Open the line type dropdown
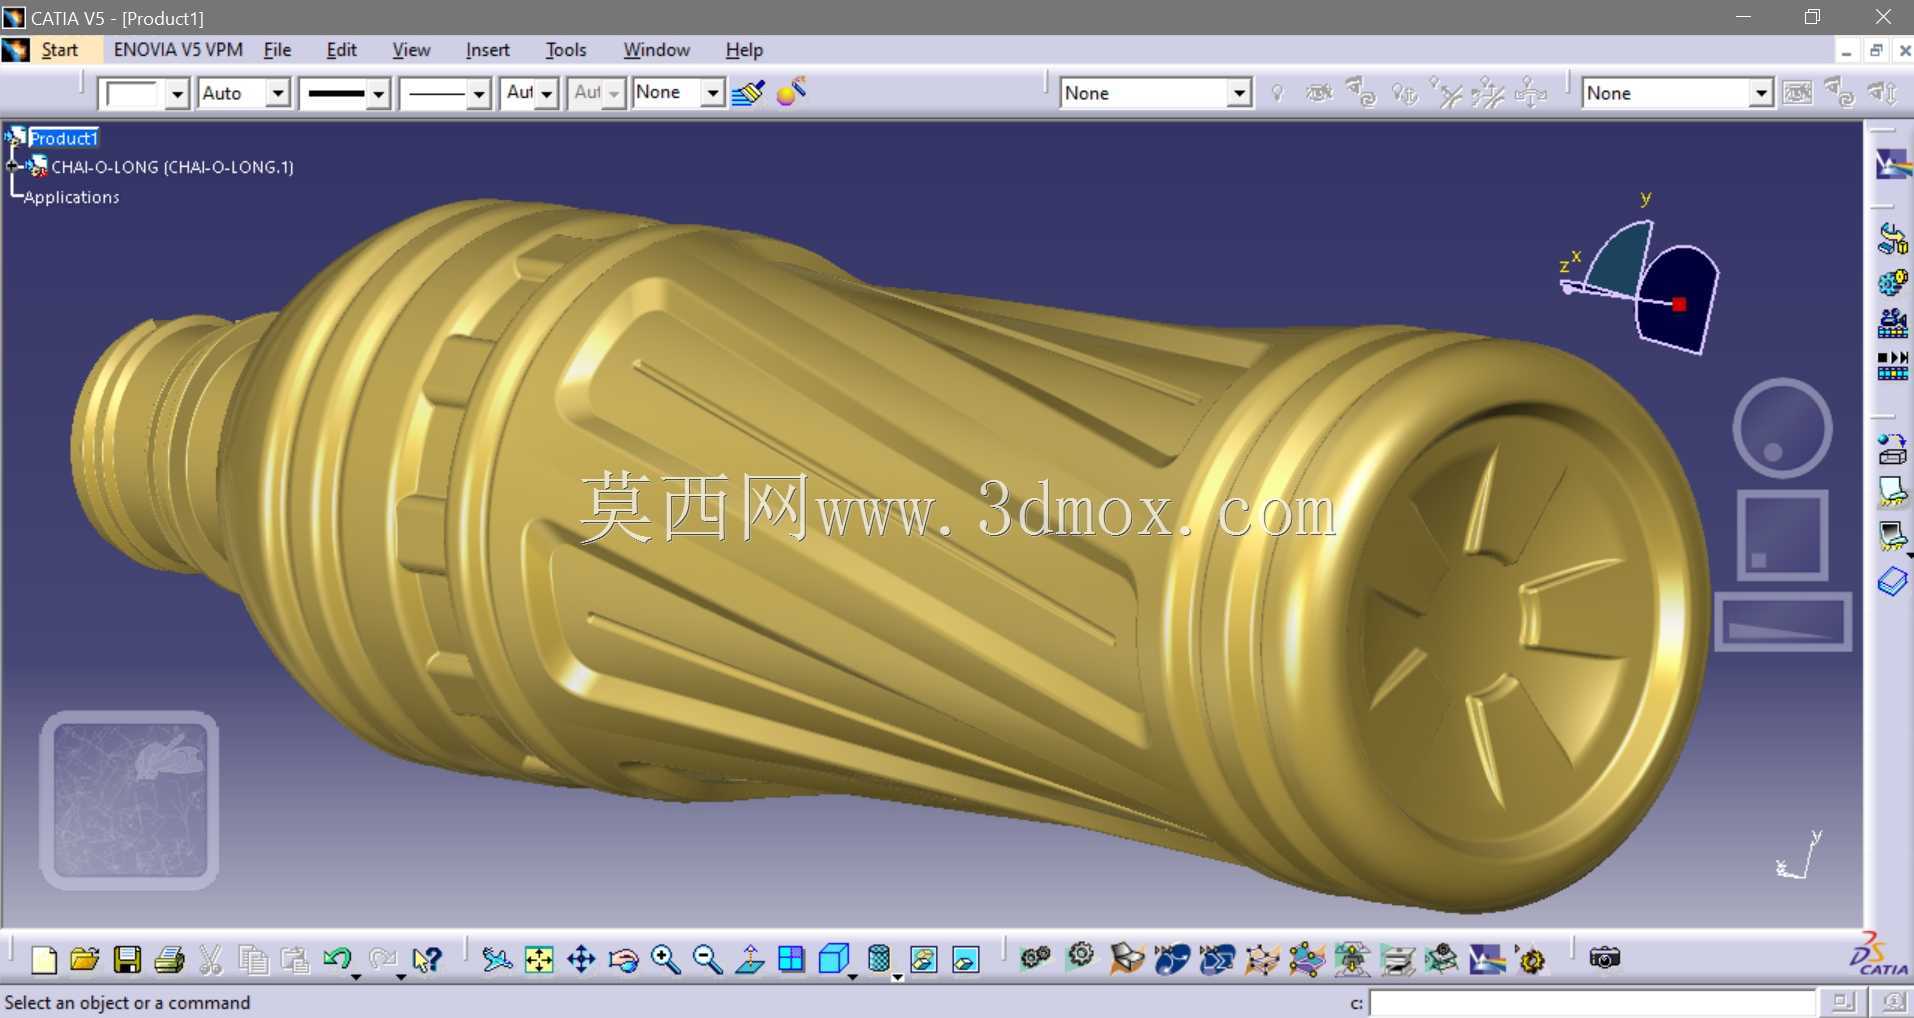This screenshot has width=1914, height=1018. [479, 94]
